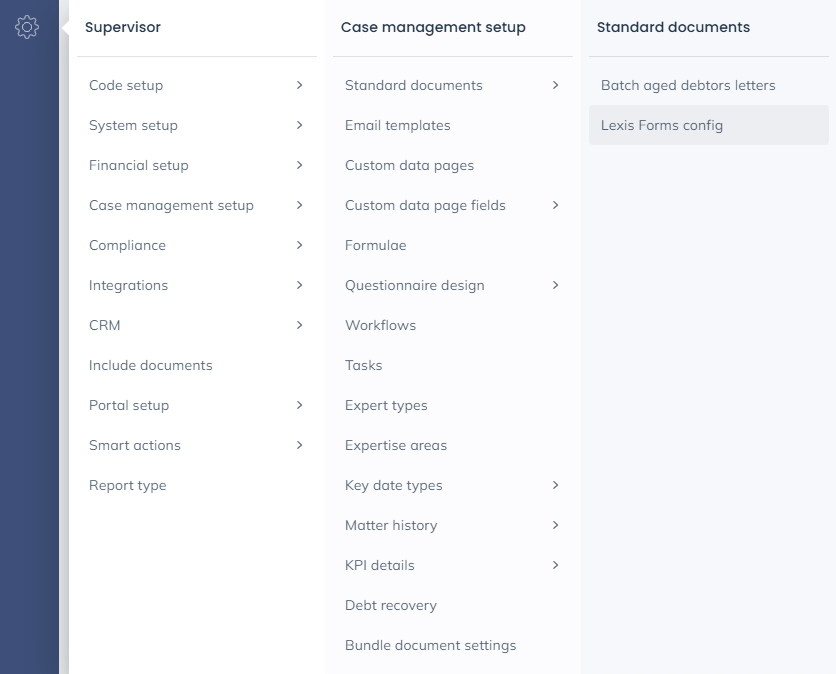
Task: Open Batch aged debtors letters
Action: point(688,85)
